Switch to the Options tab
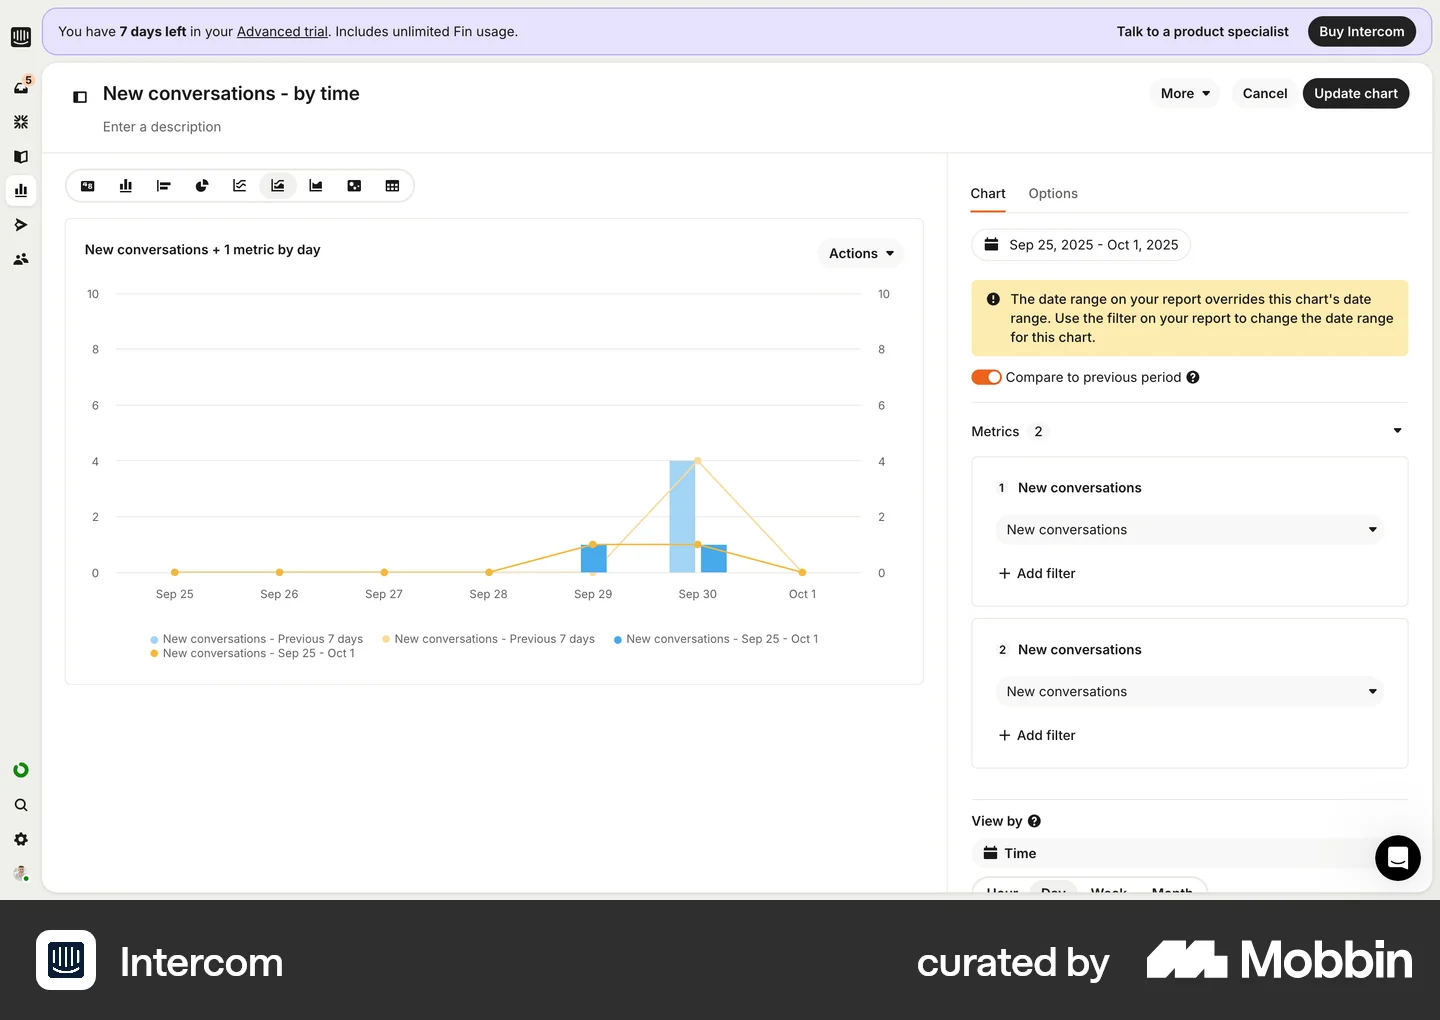This screenshot has height=1020, width=1440. click(x=1053, y=194)
